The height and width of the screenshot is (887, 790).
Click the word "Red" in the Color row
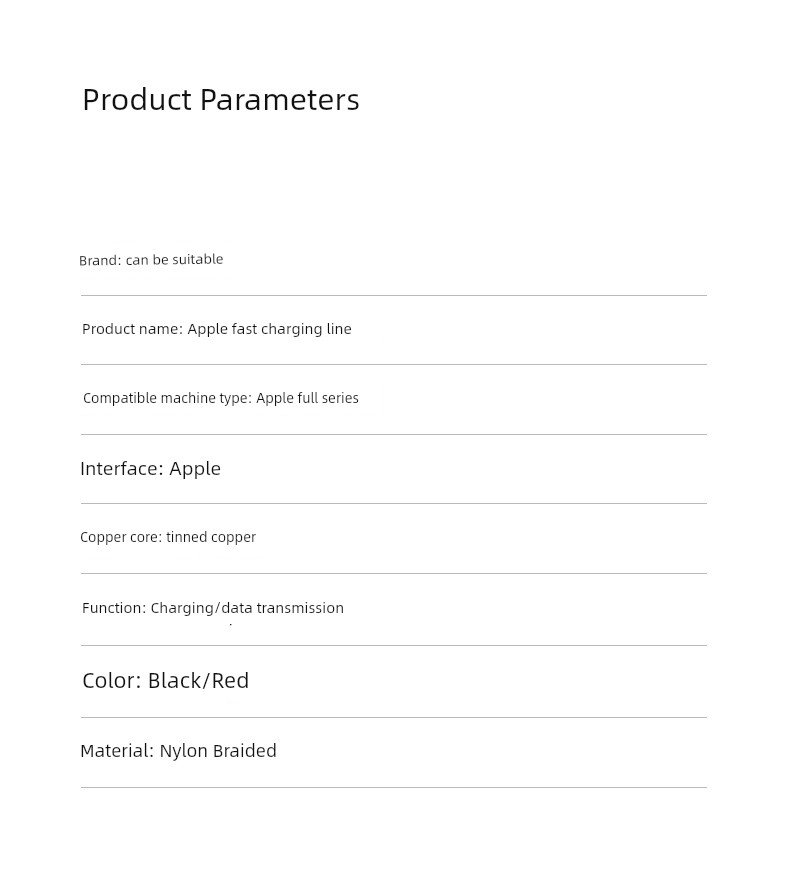click(230, 681)
